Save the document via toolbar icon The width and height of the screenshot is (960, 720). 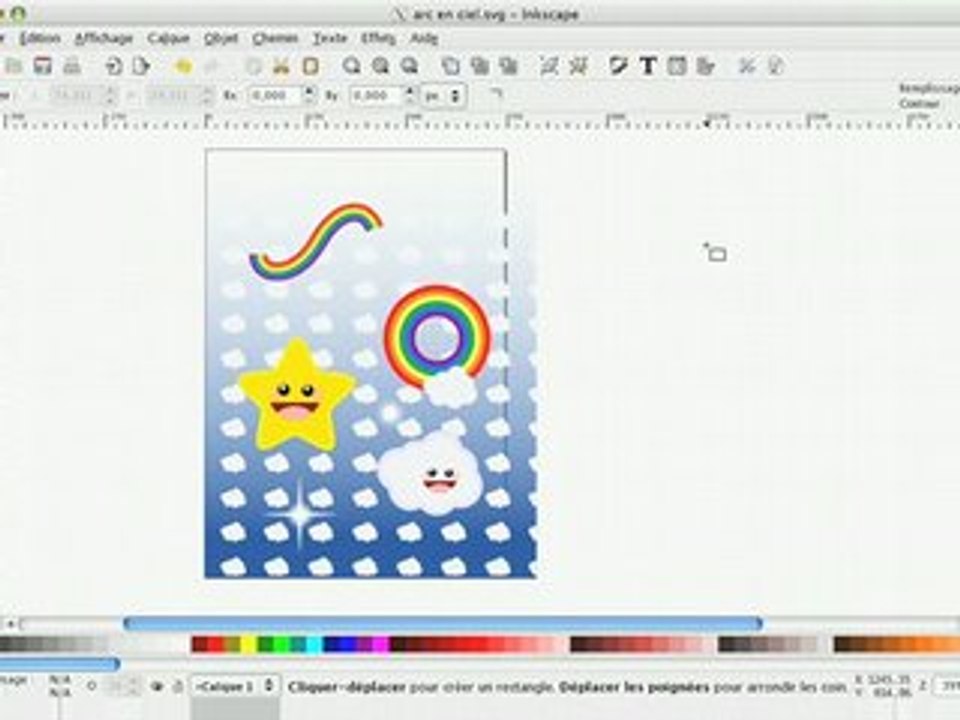[x=42, y=66]
